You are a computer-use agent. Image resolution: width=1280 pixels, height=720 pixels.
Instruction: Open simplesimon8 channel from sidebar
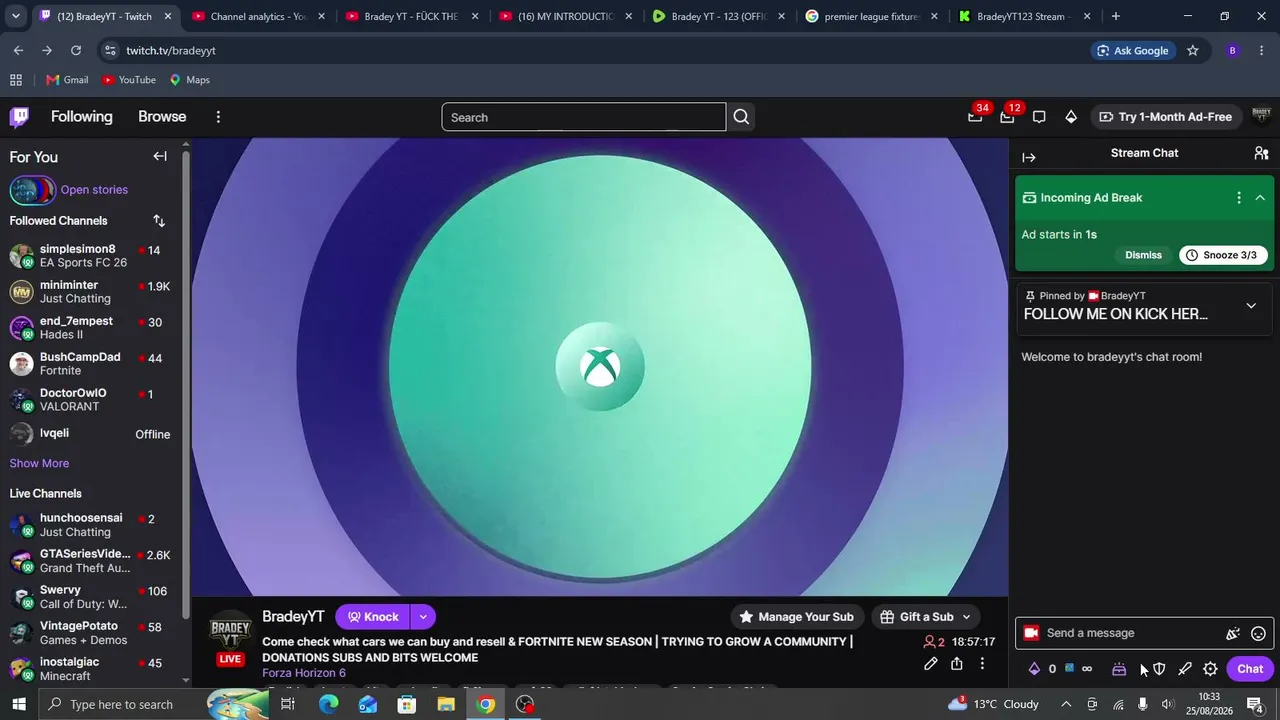tap(92, 256)
